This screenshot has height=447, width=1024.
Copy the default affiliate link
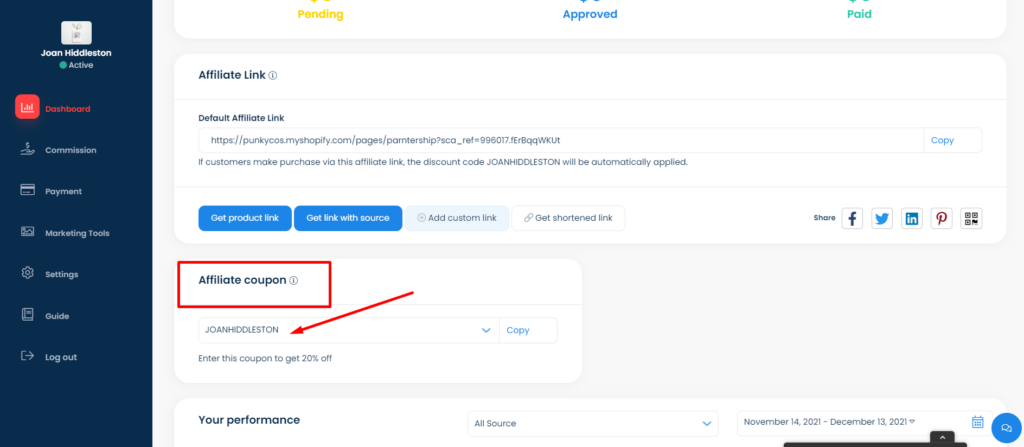(x=942, y=141)
